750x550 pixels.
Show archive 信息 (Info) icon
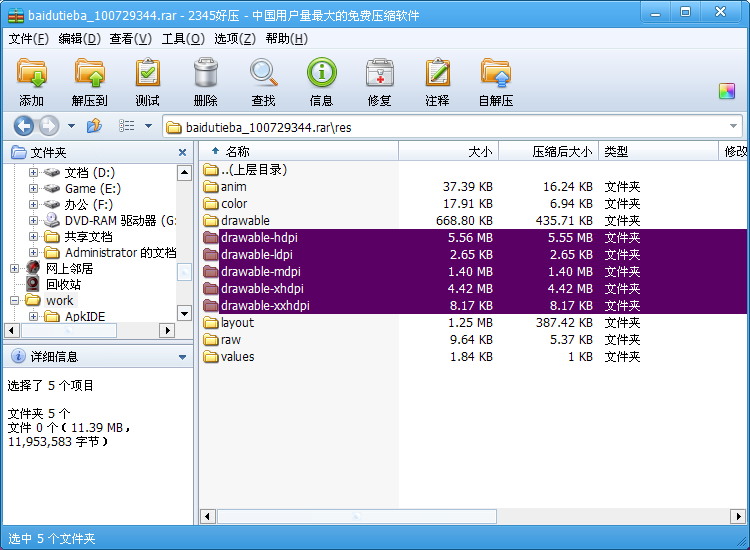coord(321,75)
